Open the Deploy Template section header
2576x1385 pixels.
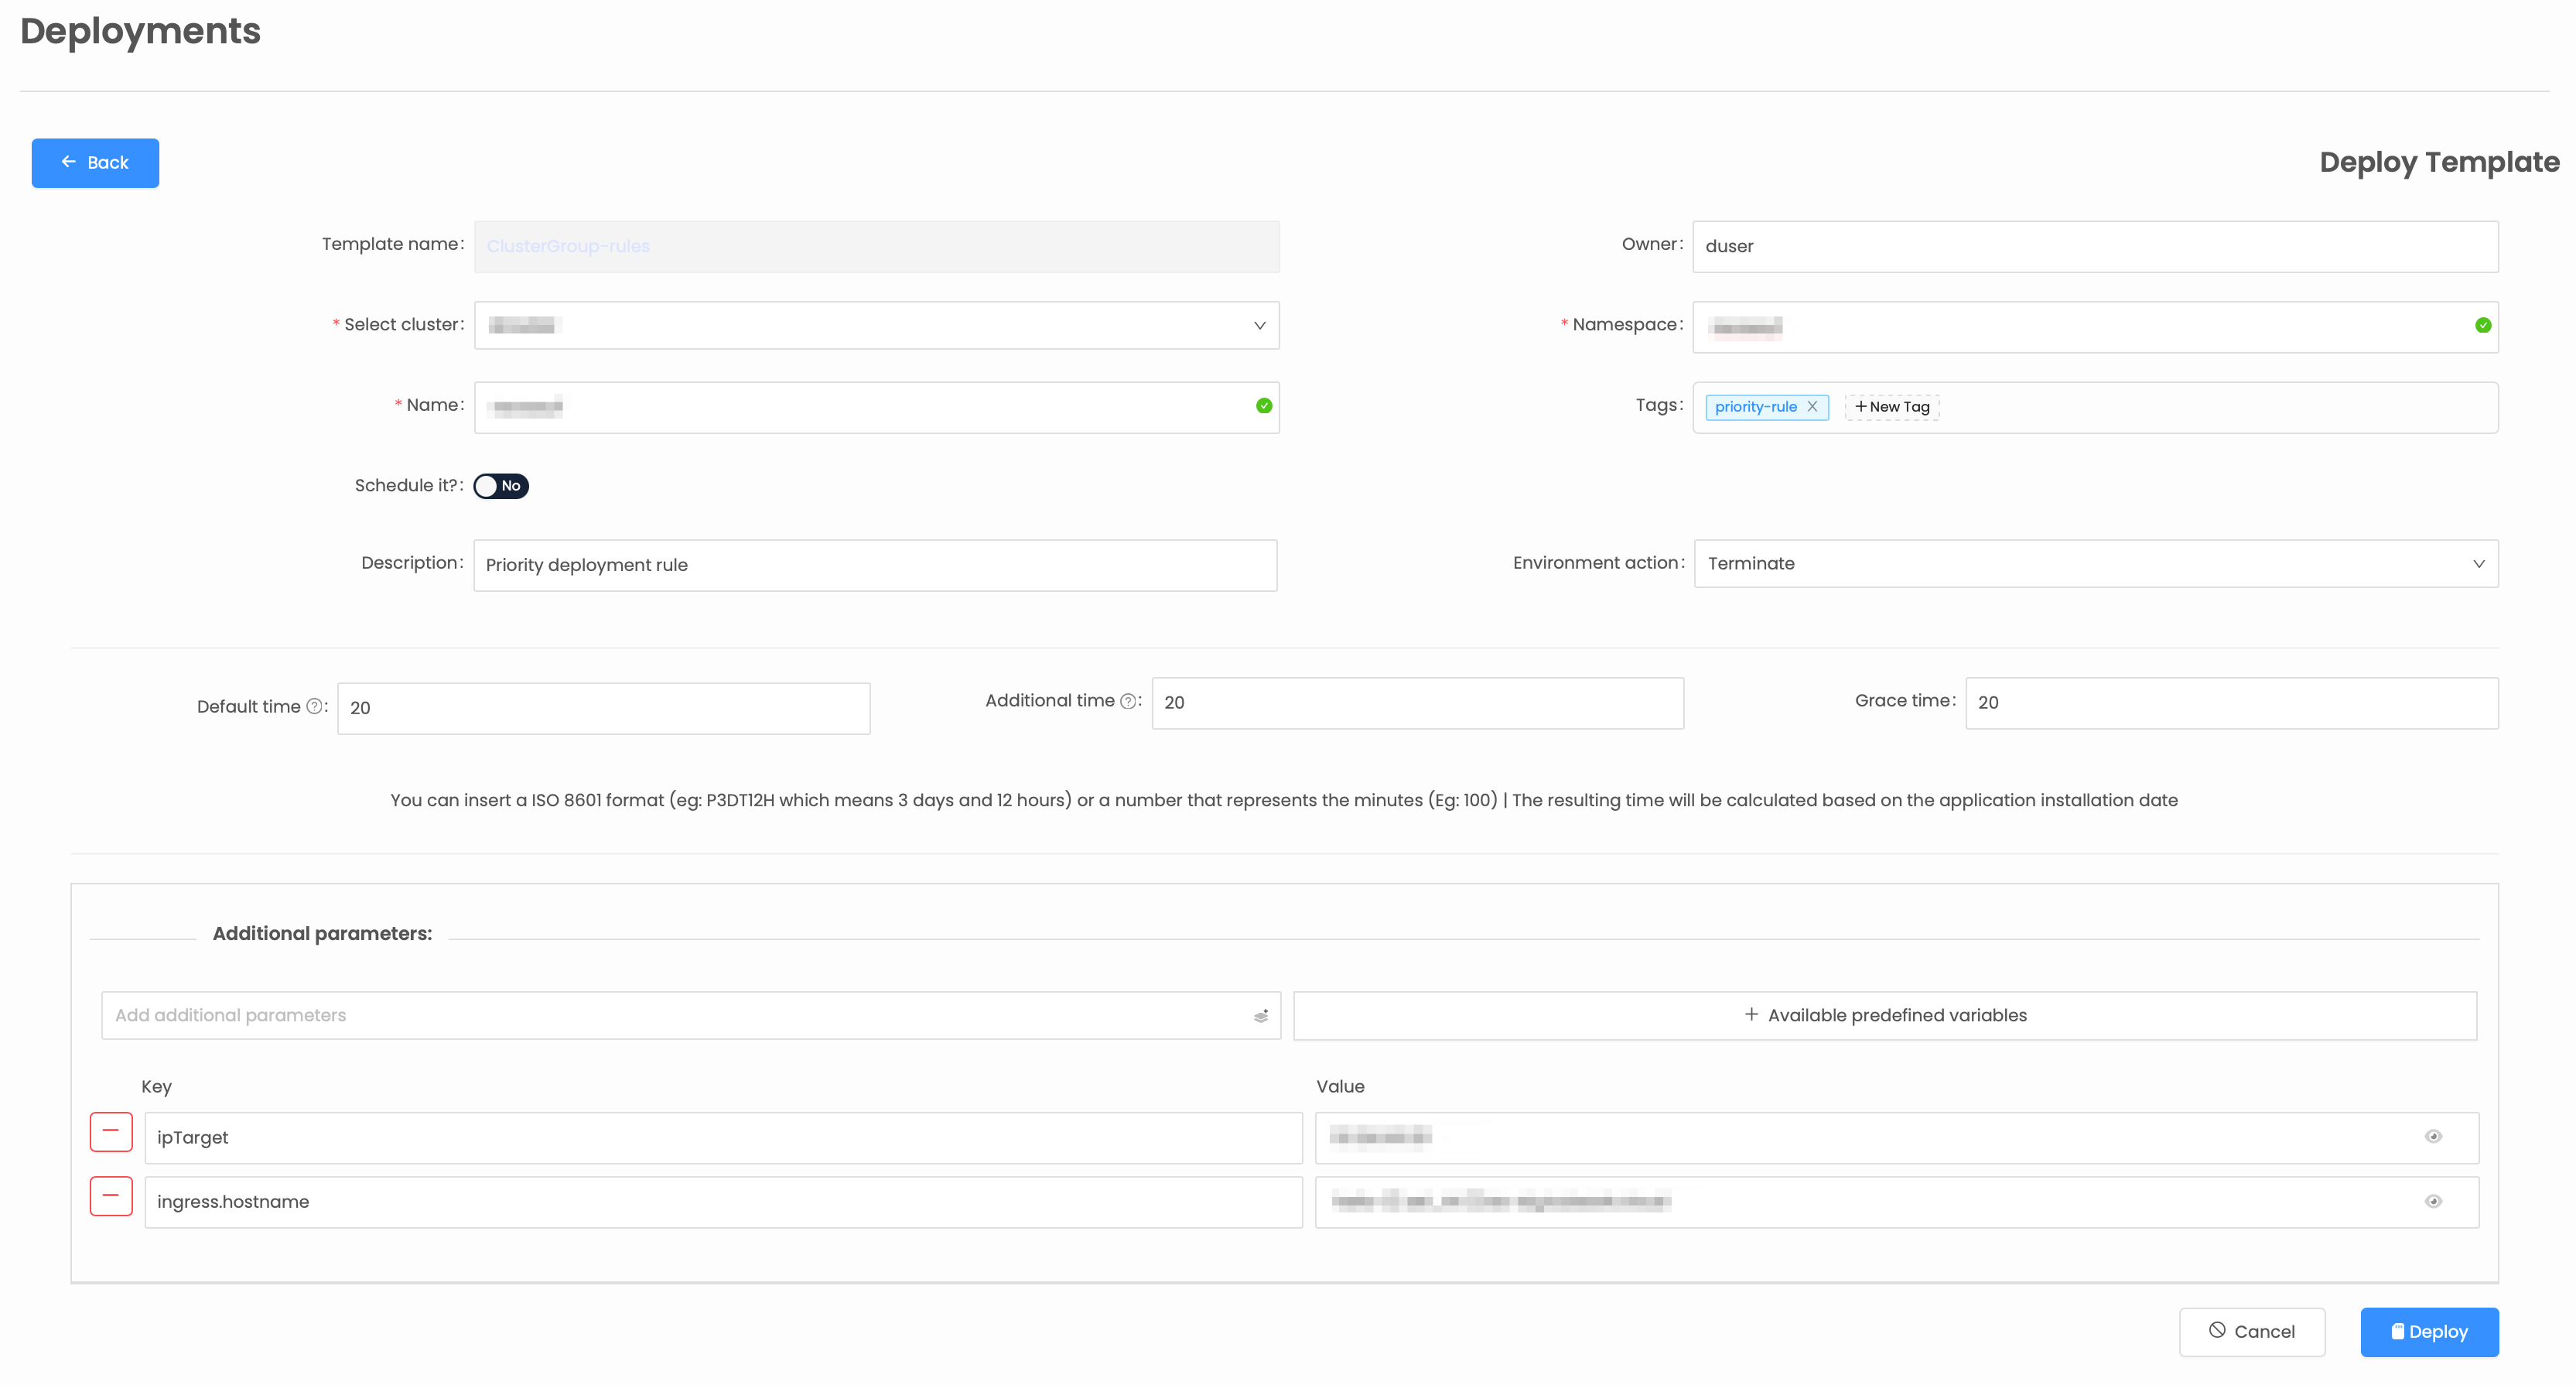[2439, 161]
